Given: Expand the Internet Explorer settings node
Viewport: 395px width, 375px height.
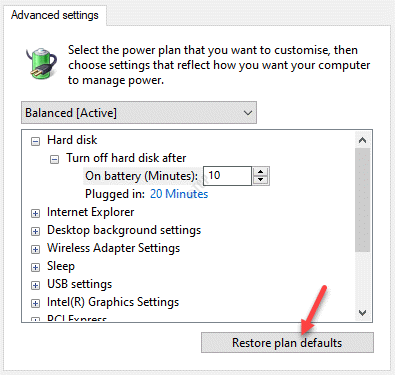Looking at the screenshot, I should [35, 213].
